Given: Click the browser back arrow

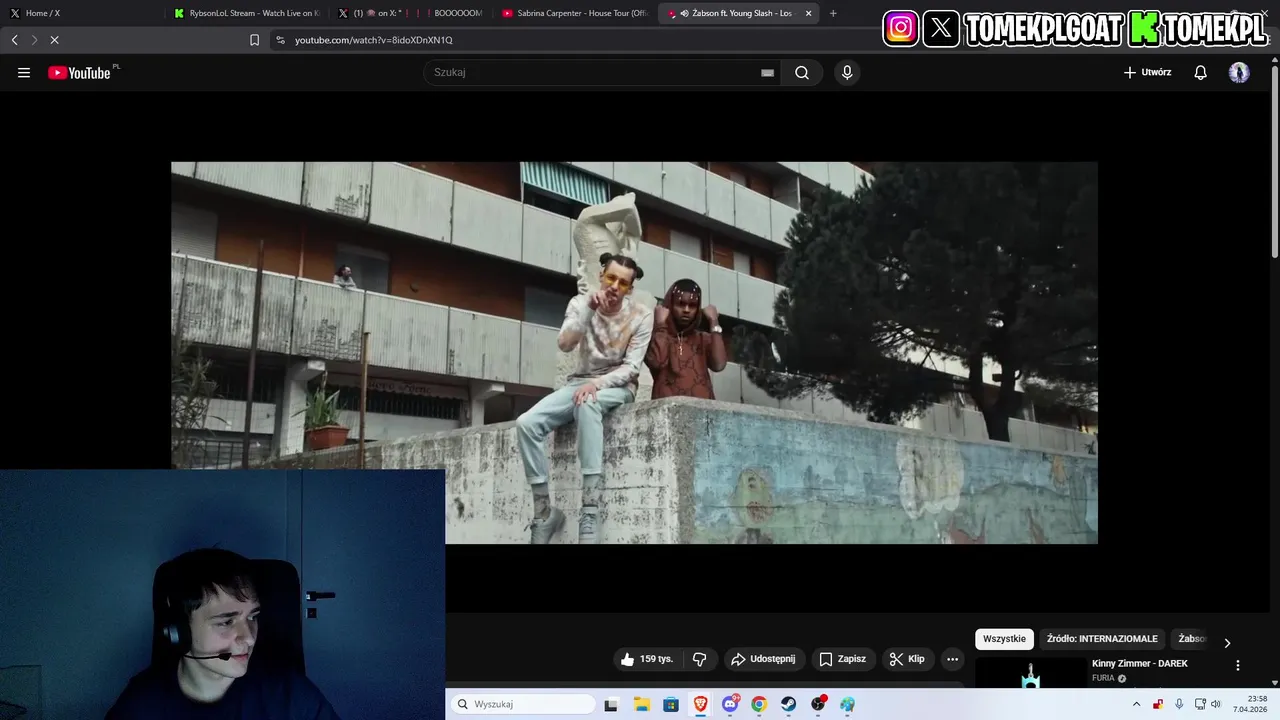Looking at the screenshot, I should point(14,40).
